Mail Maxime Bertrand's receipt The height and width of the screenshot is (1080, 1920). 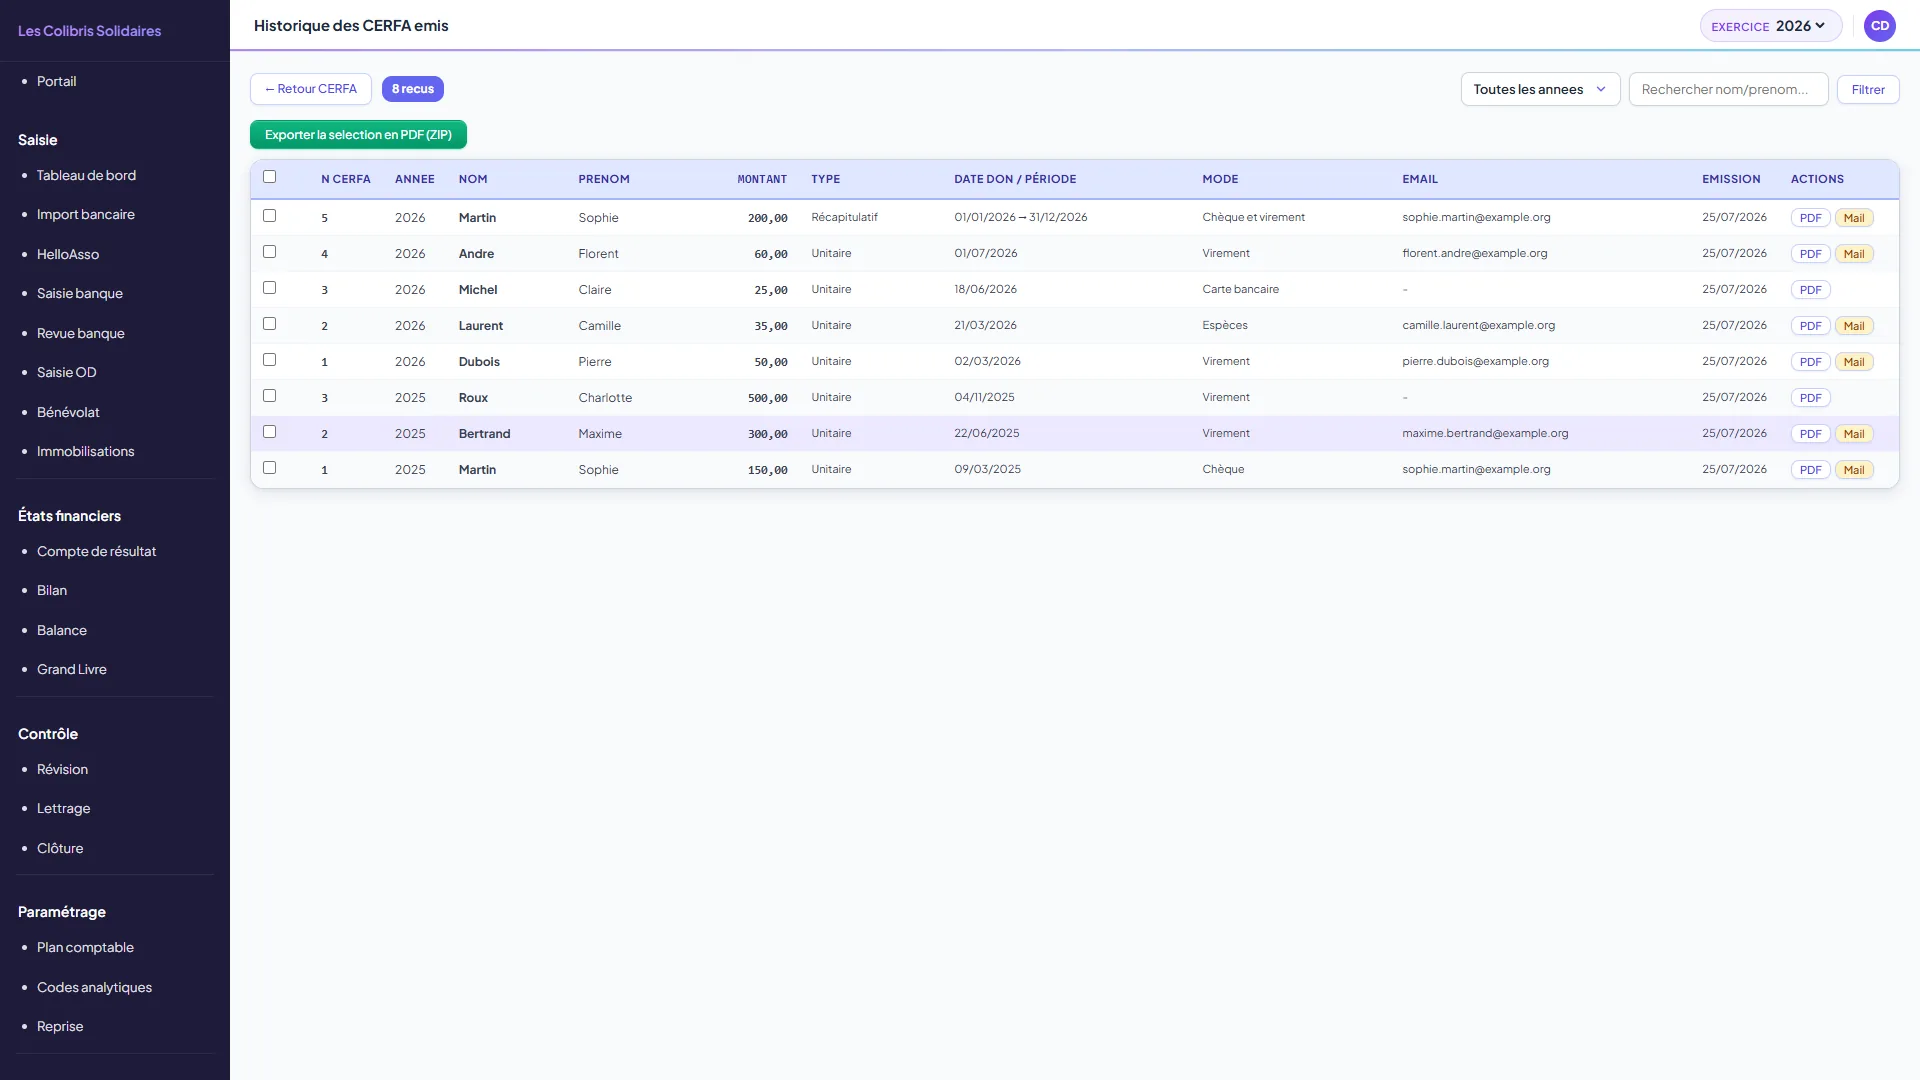tap(1854, 434)
